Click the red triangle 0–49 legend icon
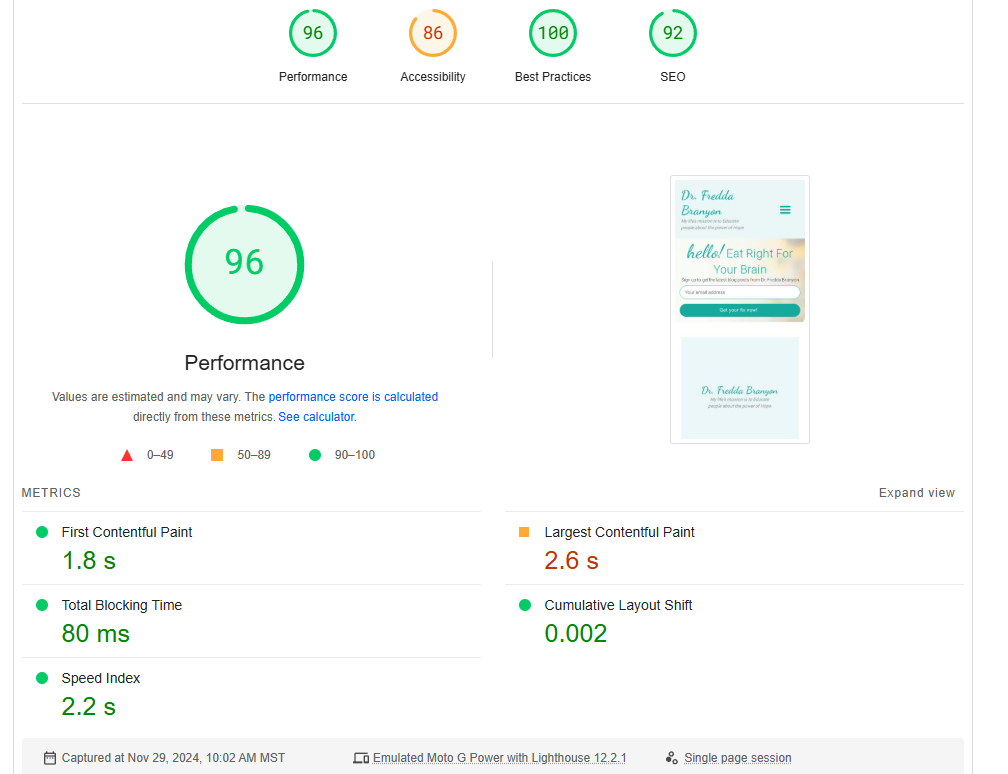Viewport: 1008px width, 774px height. pos(127,456)
